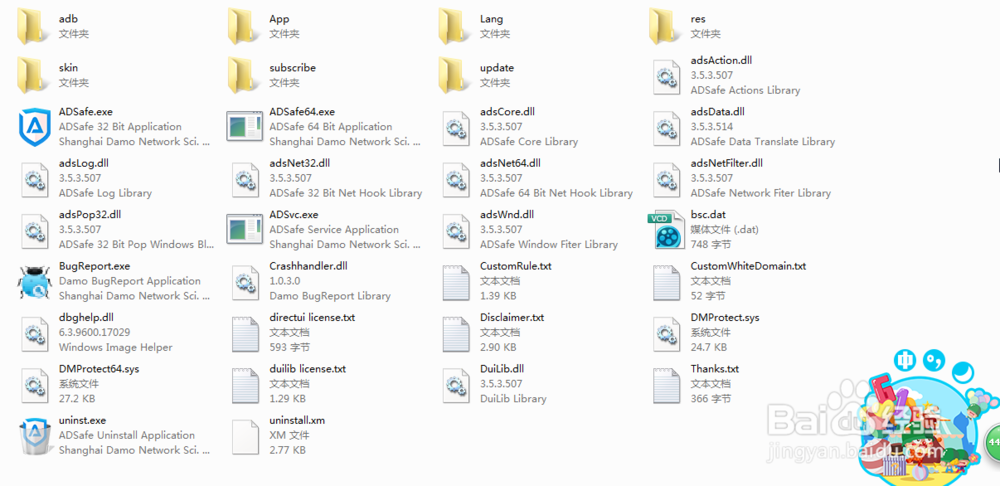Click the uninst.exe file name

coord(82,420)
